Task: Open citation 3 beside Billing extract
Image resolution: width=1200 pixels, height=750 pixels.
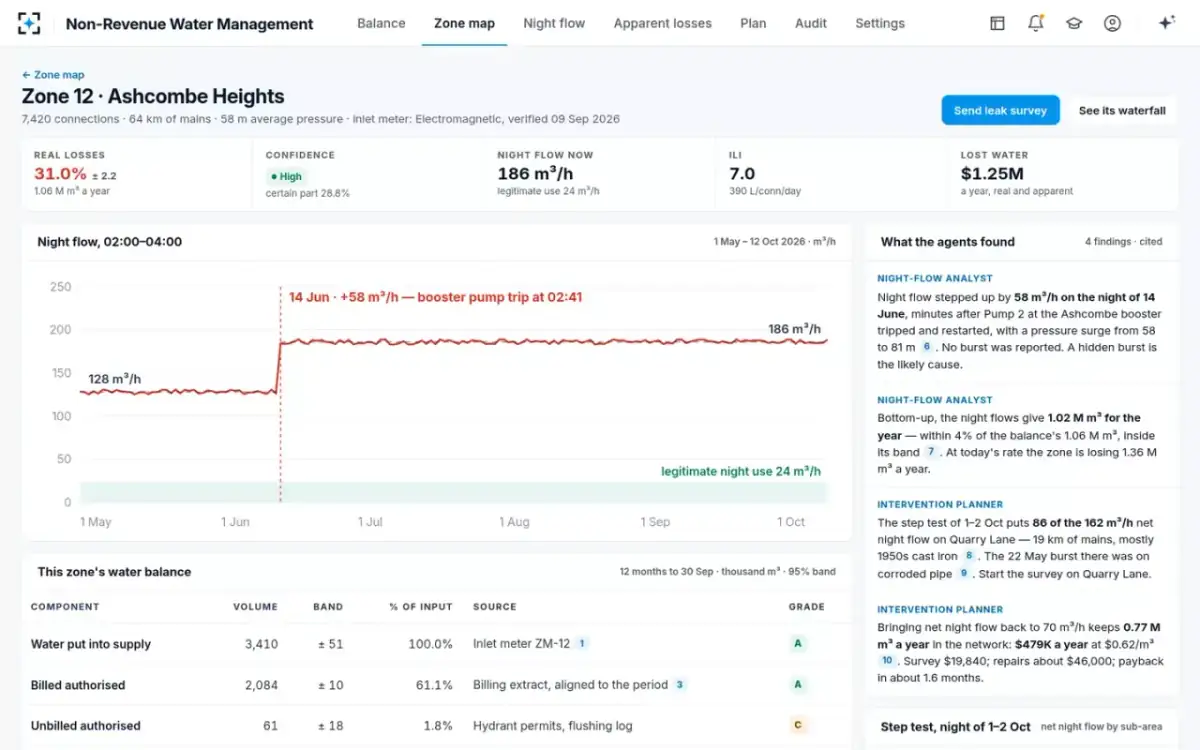Action: coord(680,685)
